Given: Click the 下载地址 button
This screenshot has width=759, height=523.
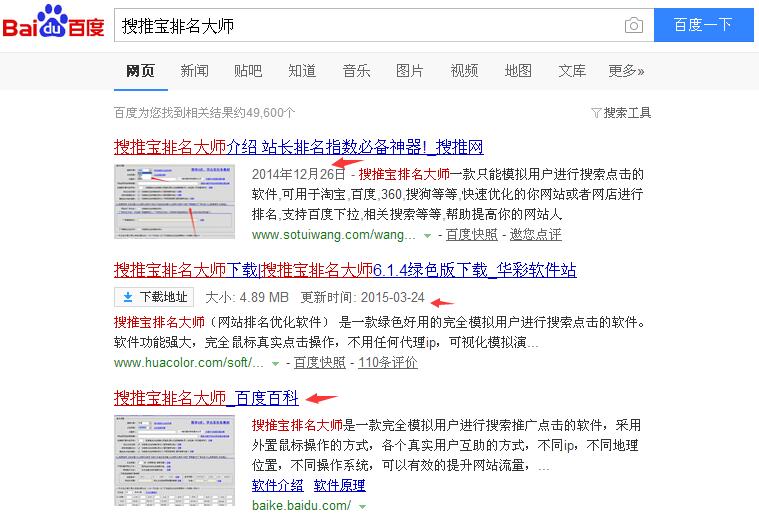Looking at the screenshot, I should coord(154,297).
